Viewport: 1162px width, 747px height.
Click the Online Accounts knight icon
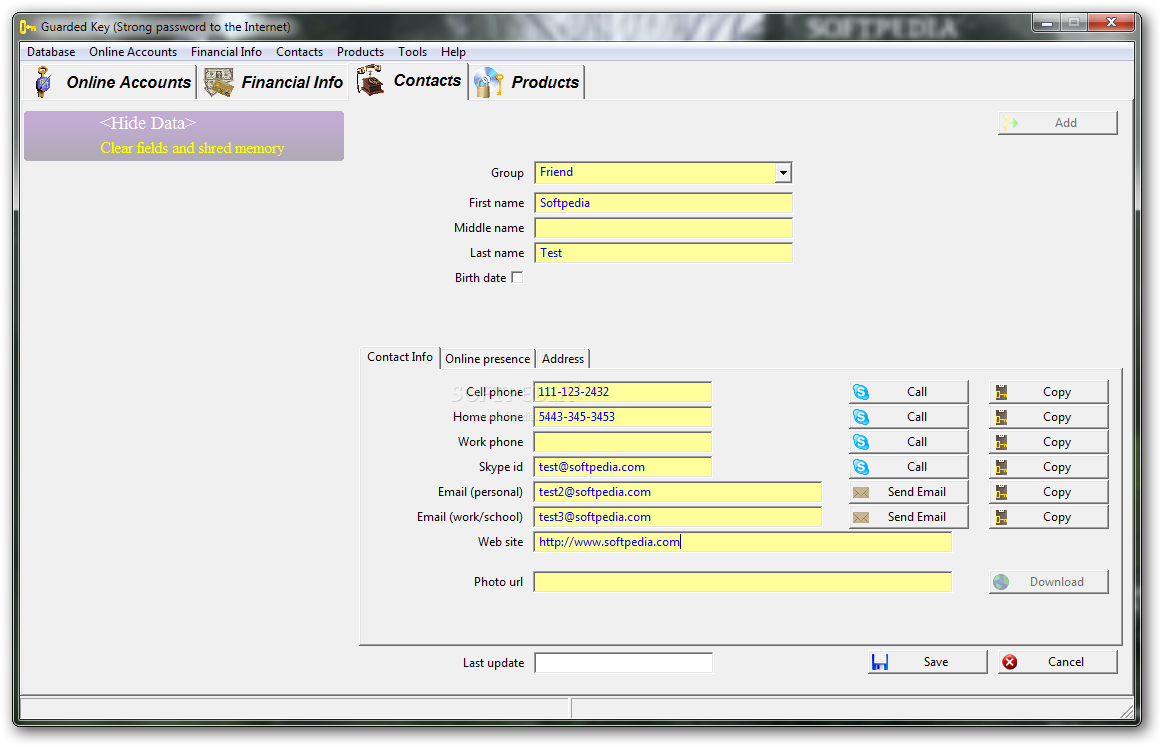(43, 82)
